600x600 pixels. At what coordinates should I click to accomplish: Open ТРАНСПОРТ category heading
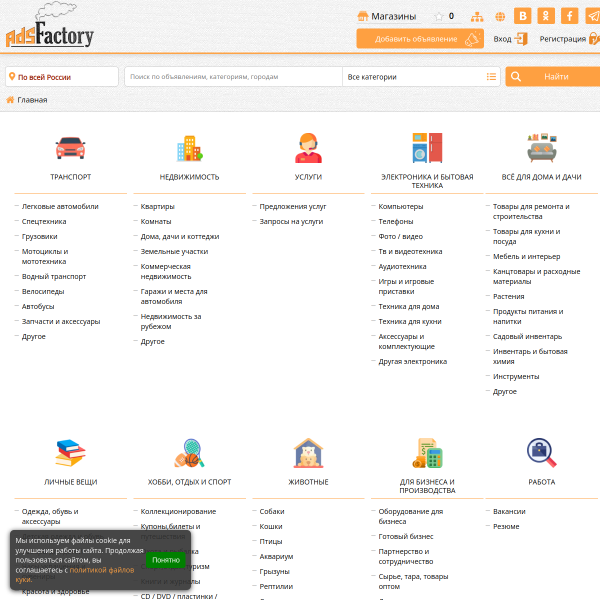[71, 177]
